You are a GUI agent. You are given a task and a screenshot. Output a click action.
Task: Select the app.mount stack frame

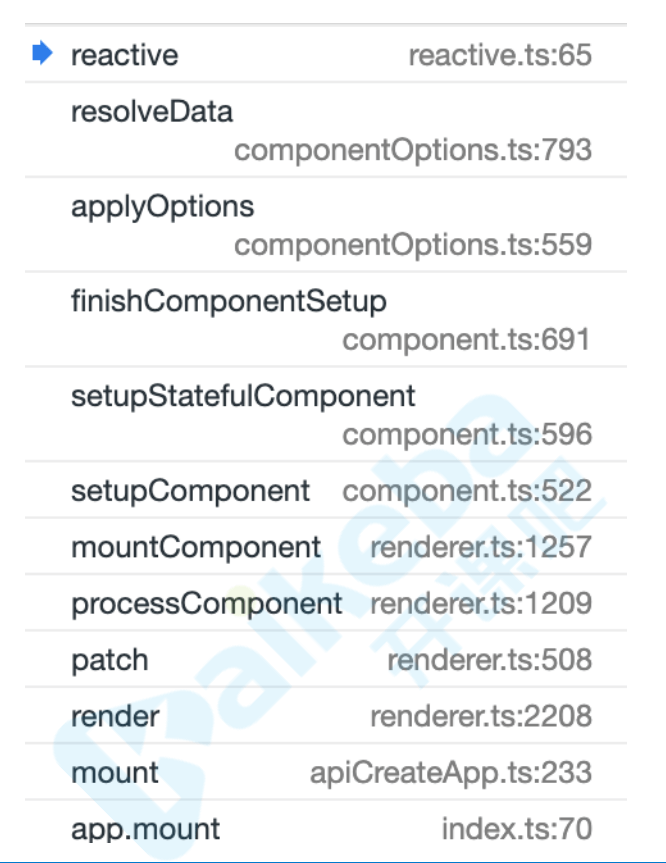pos(326,828)
